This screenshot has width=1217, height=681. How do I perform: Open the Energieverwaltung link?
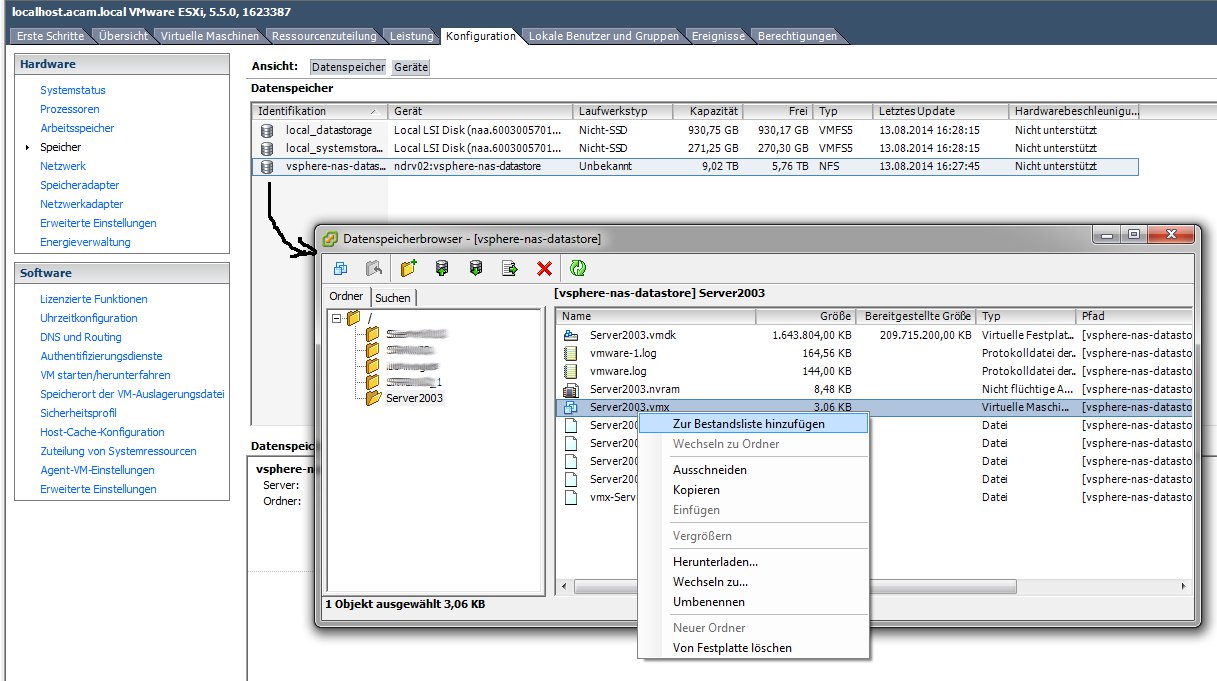[x=85, y=242]
